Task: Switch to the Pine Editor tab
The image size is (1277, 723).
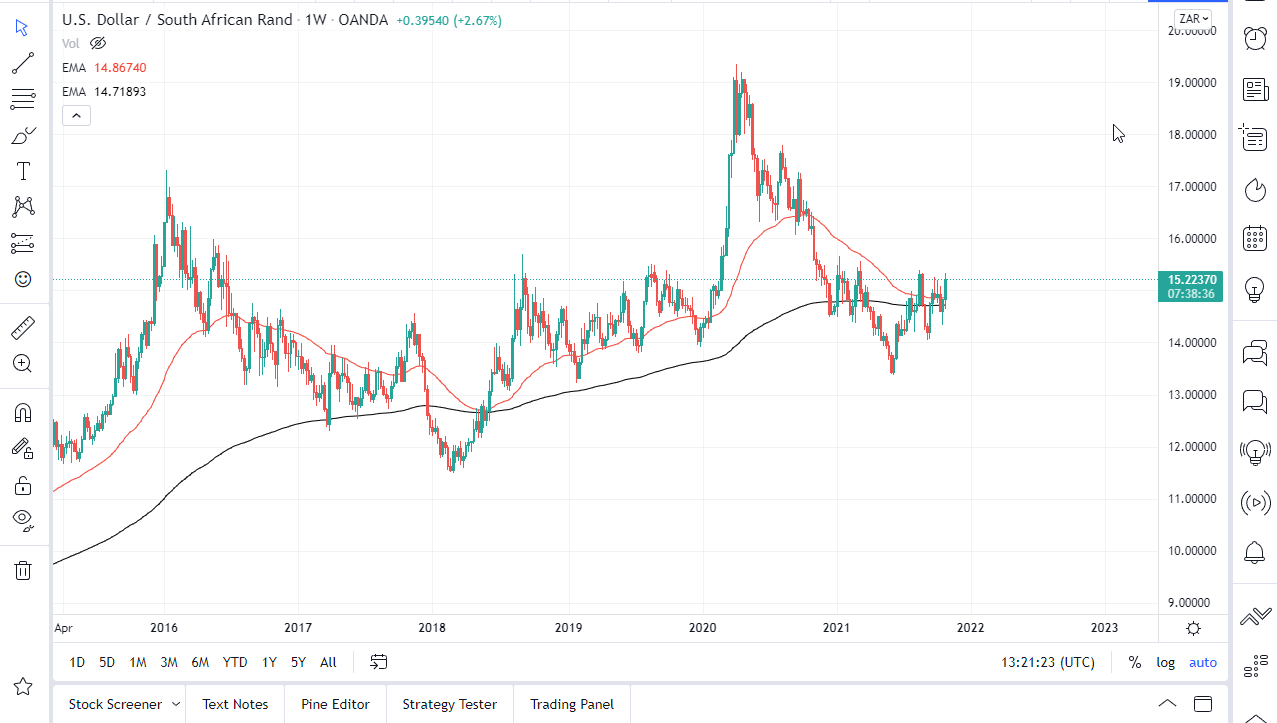Action: [x=335, y=704]
